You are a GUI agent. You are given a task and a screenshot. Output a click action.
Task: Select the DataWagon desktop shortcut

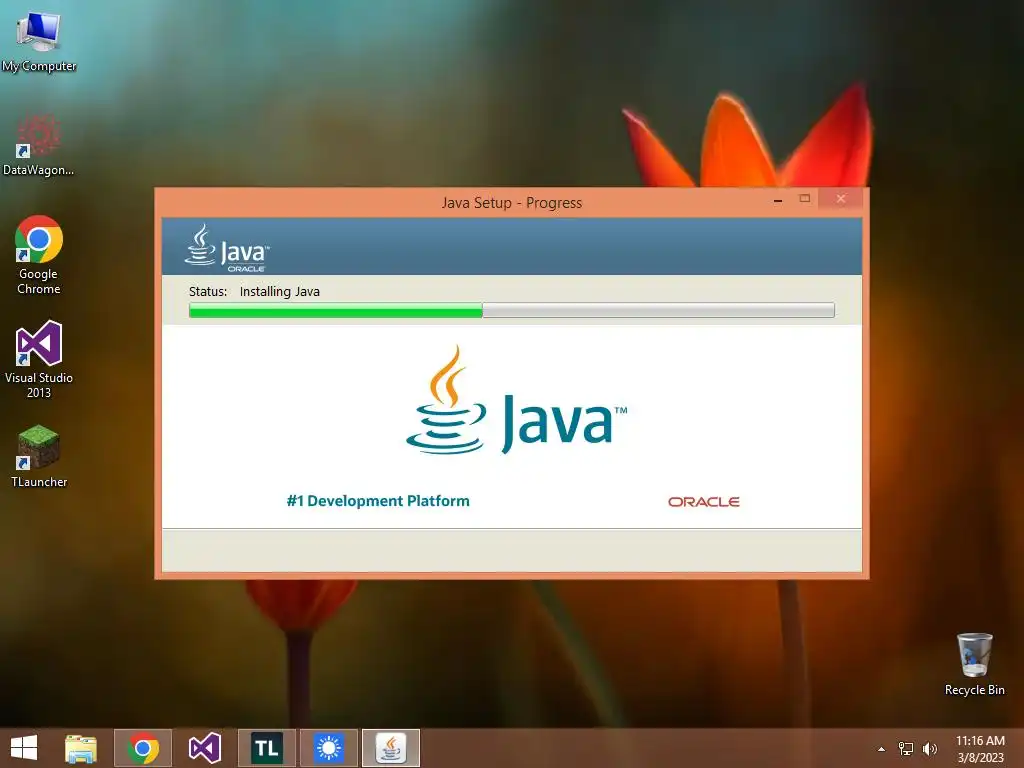(39, 145)
